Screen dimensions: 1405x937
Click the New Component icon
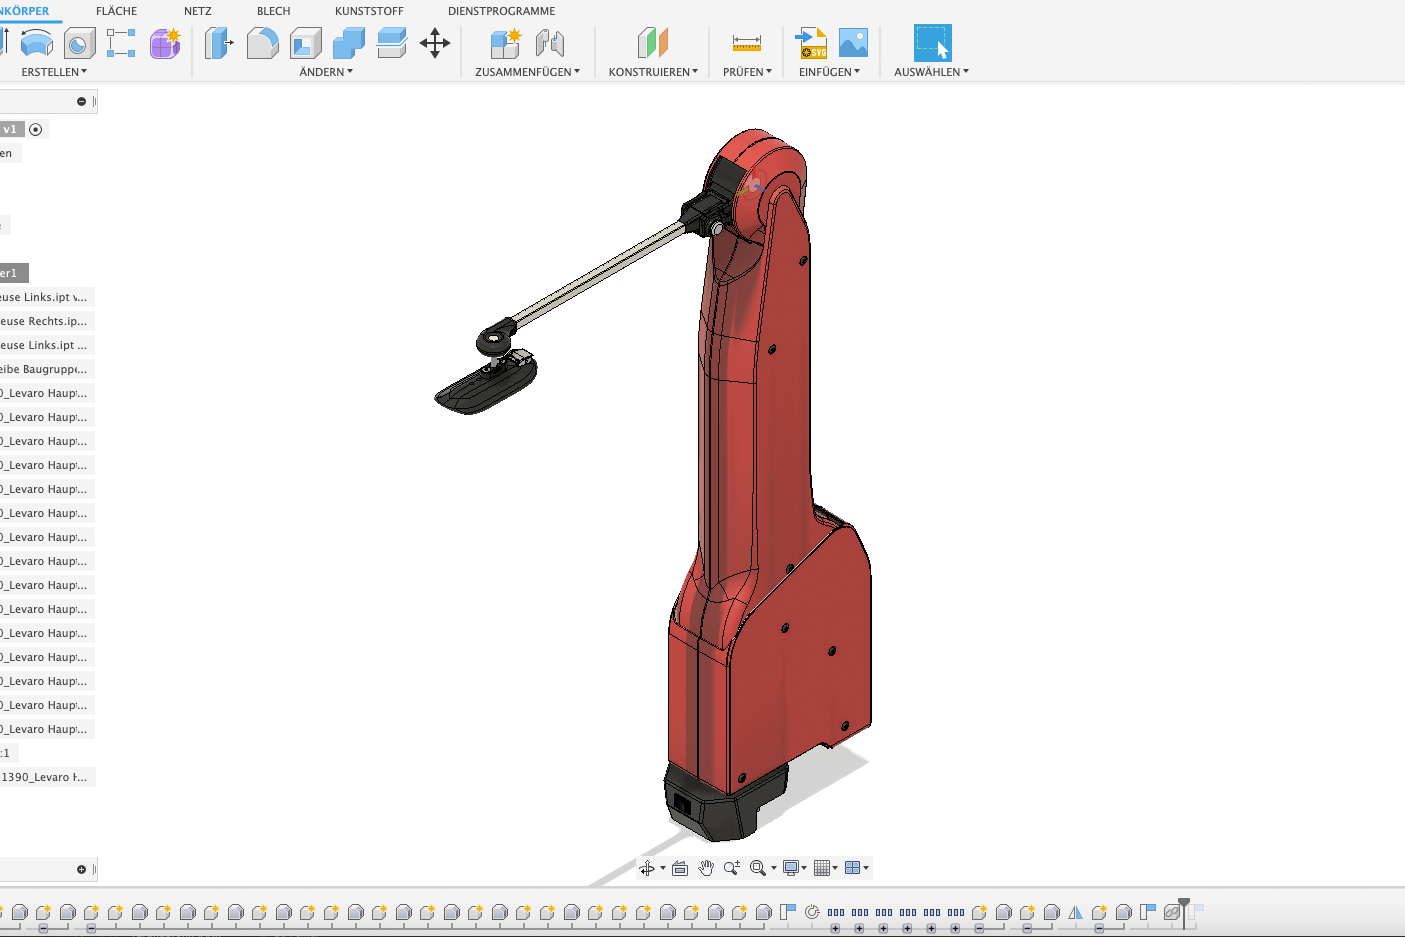[506, 43]
